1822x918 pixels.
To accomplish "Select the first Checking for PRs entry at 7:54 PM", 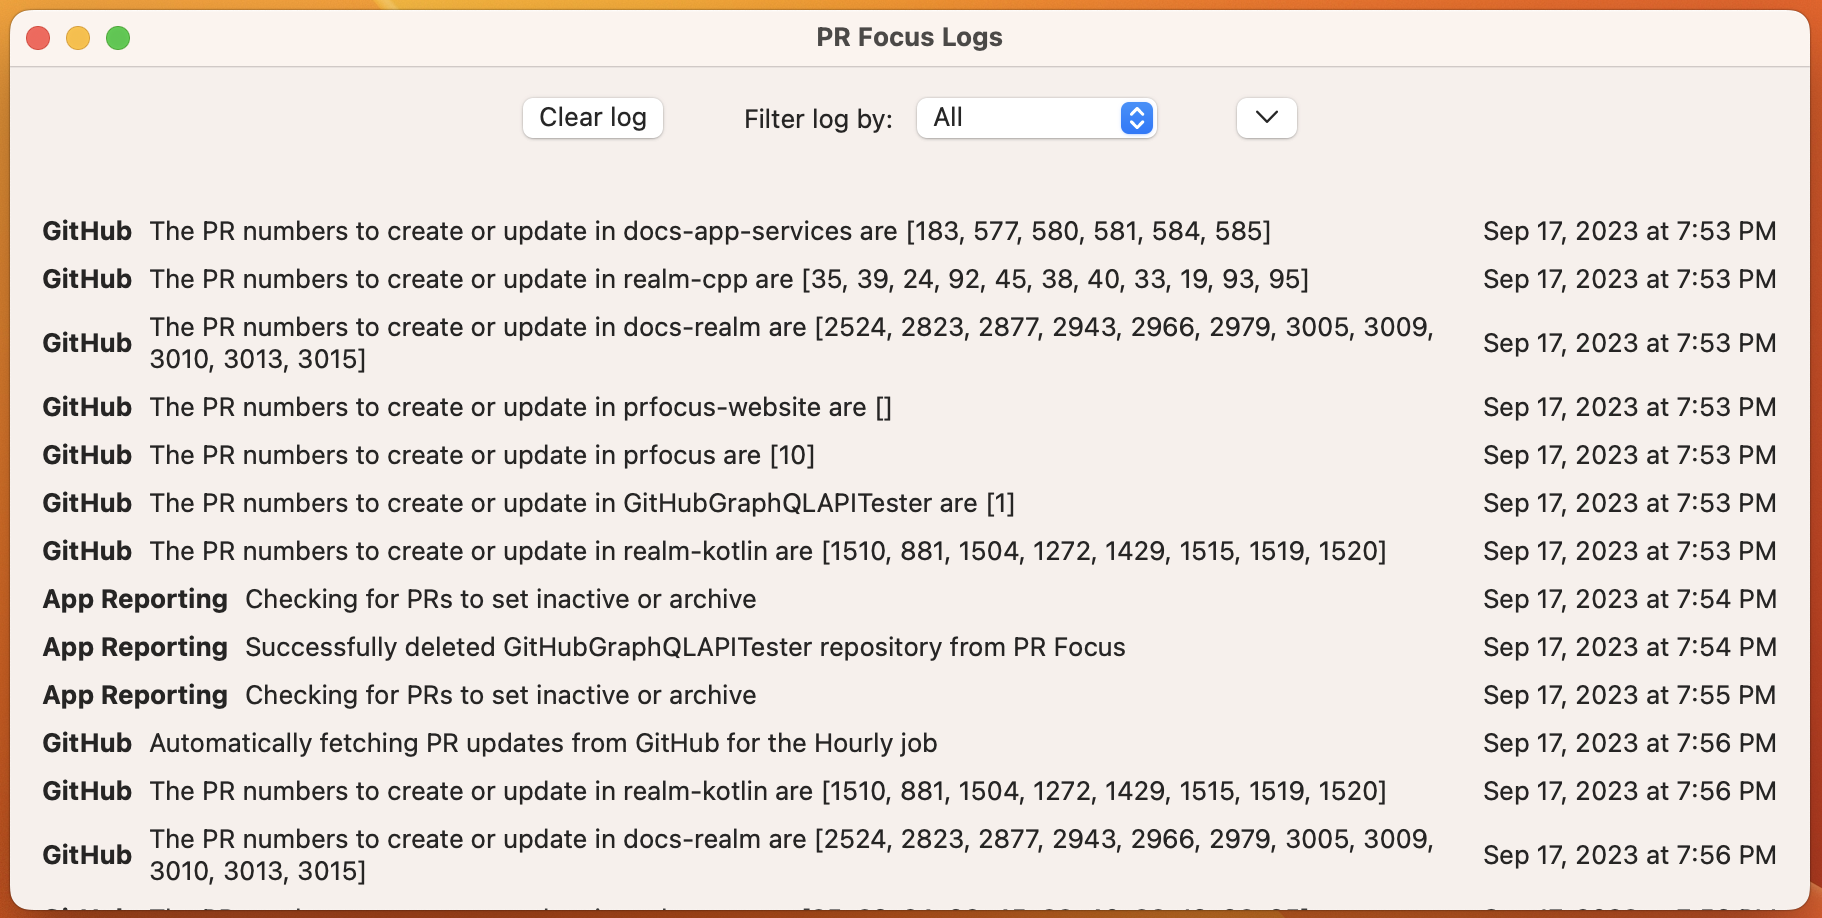I will [x=909, y=599].
